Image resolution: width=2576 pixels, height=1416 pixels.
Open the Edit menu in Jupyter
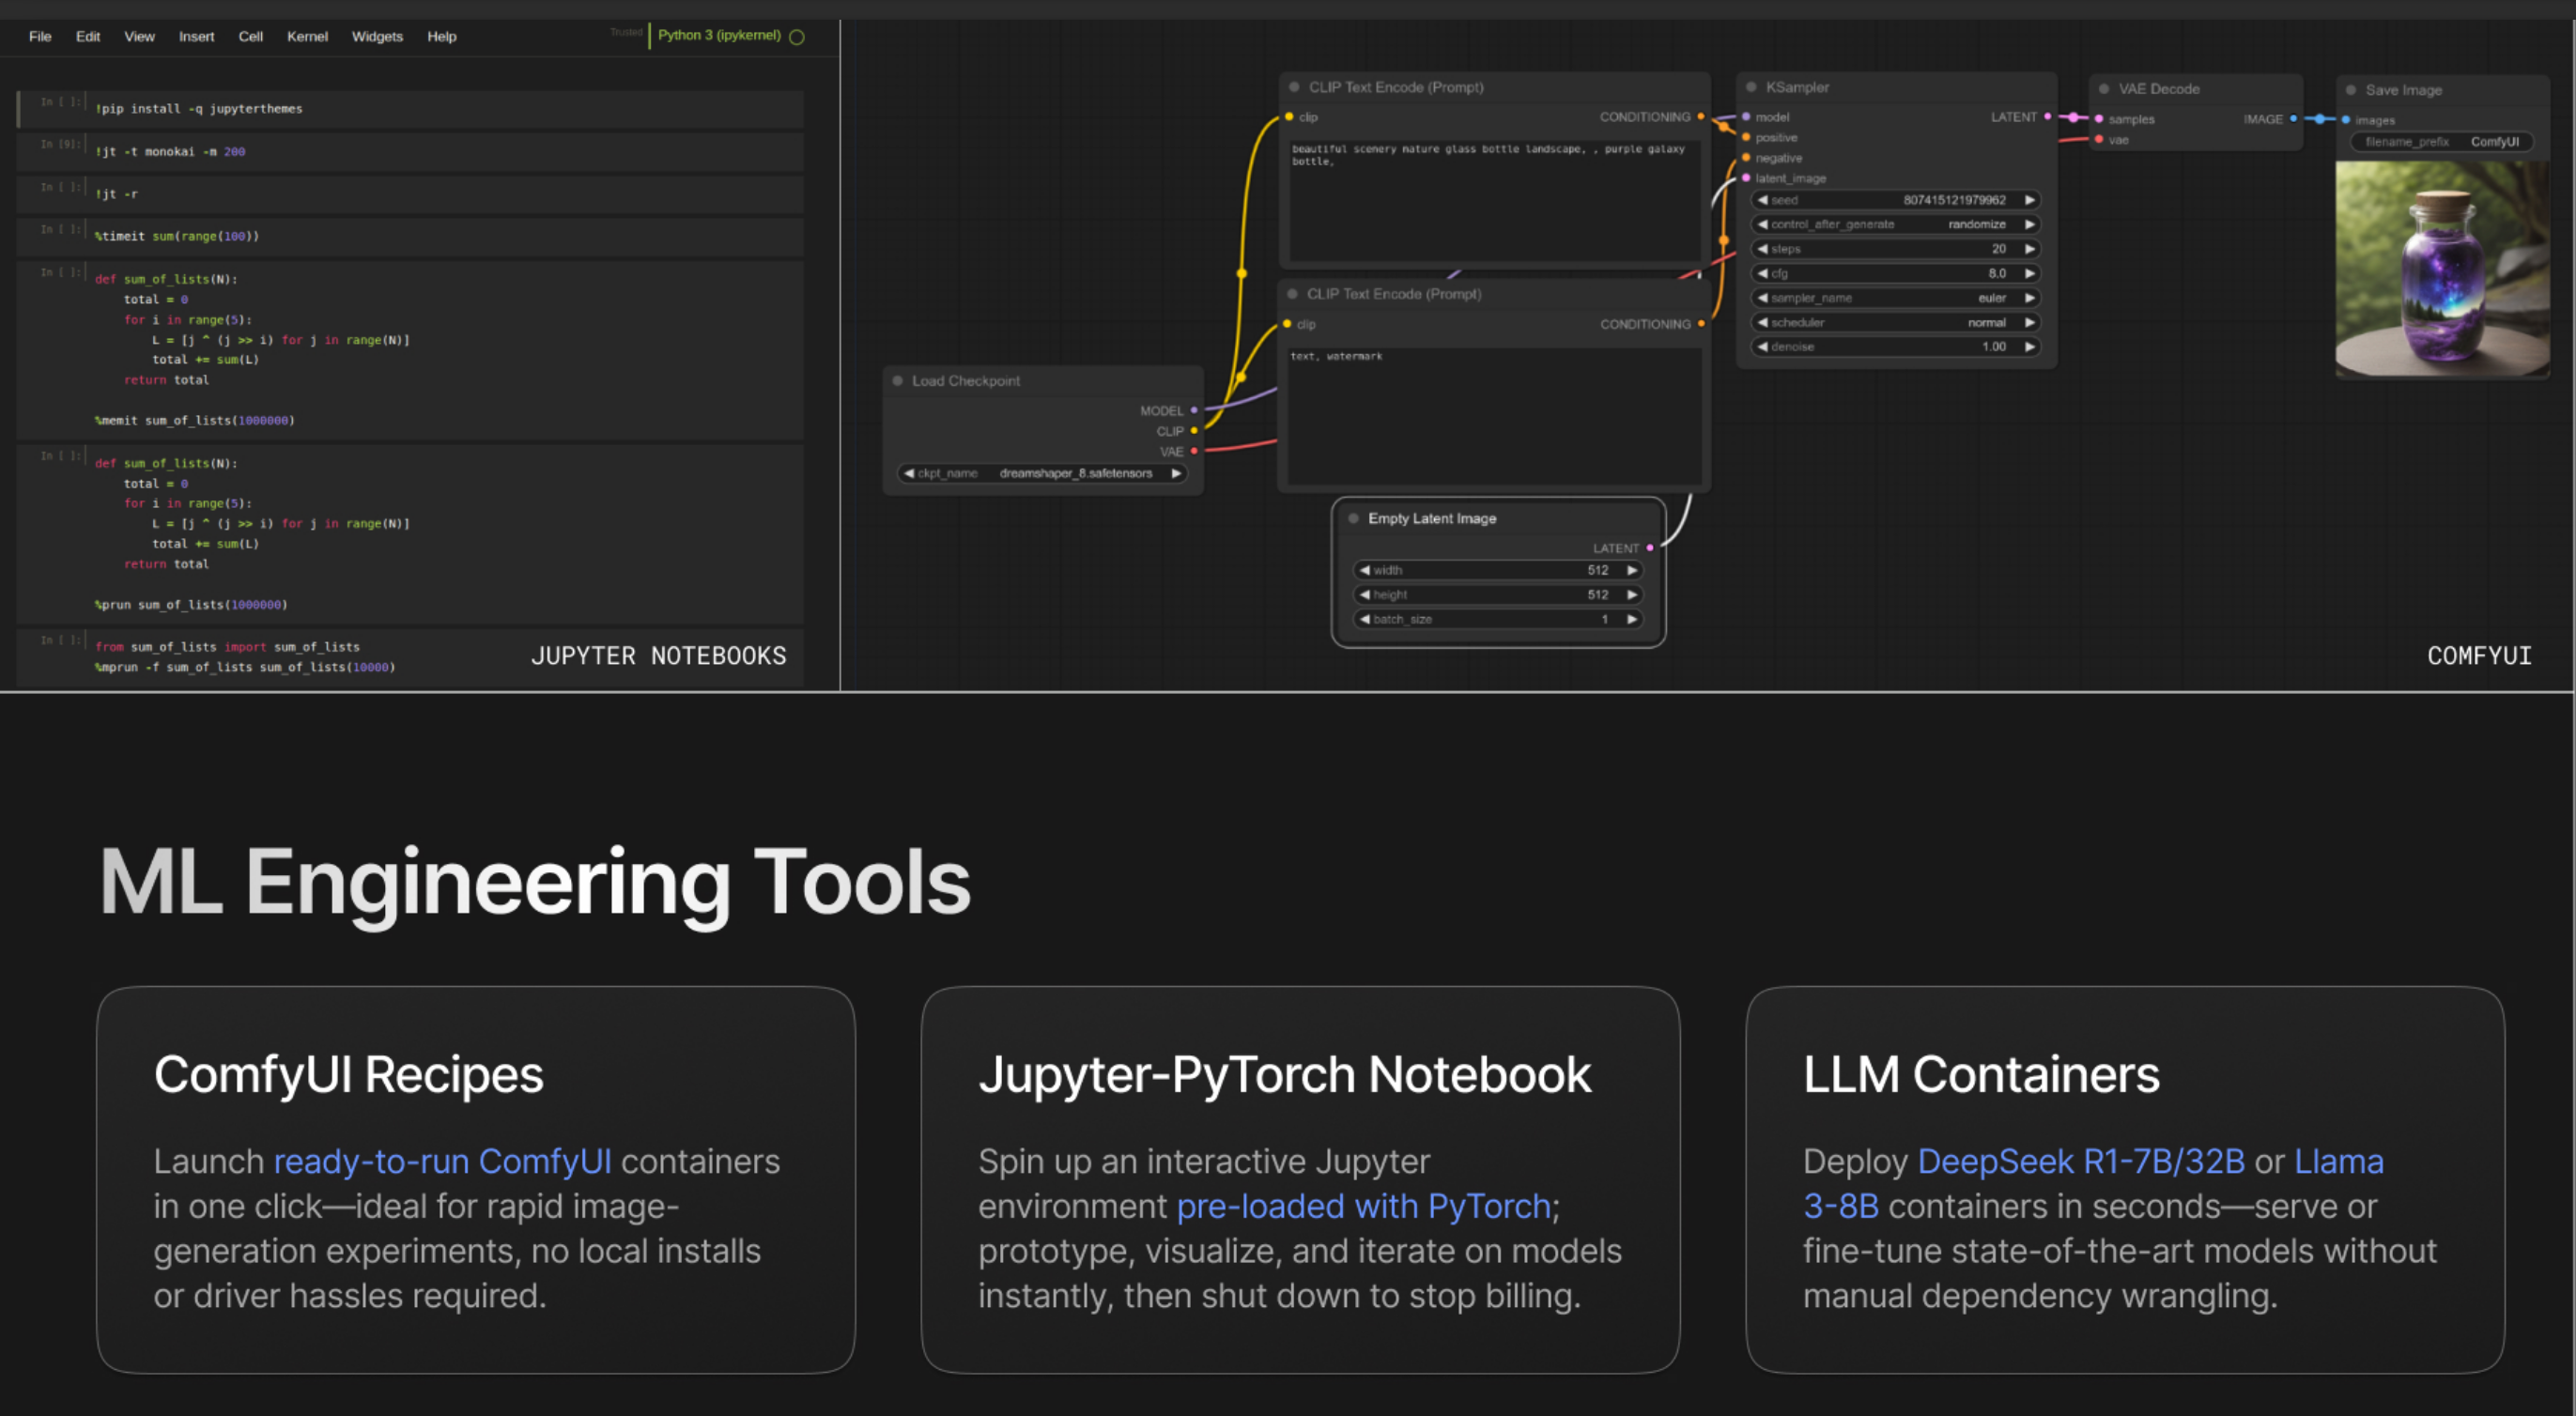coord(88,36)
